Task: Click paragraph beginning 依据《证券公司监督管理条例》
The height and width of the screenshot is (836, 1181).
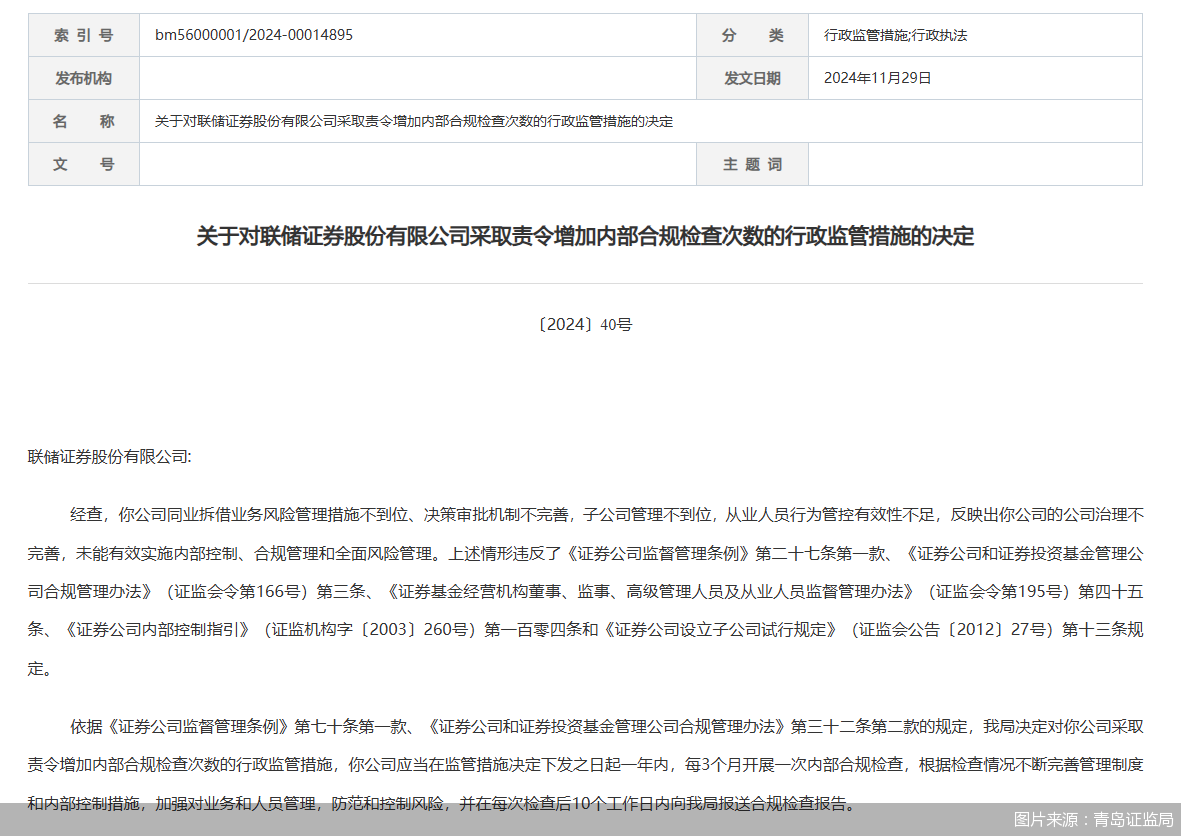Action: click(x=585, y=764)
